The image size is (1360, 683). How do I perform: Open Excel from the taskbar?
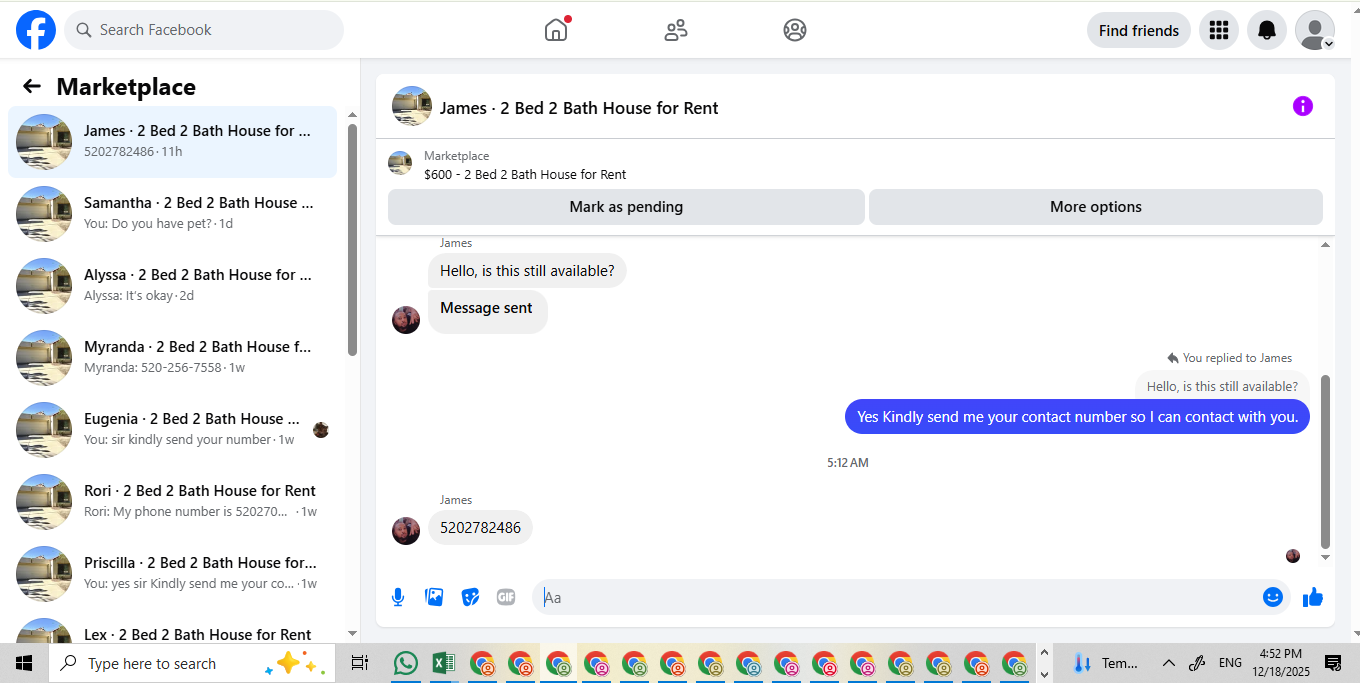[x=443, y=663]
